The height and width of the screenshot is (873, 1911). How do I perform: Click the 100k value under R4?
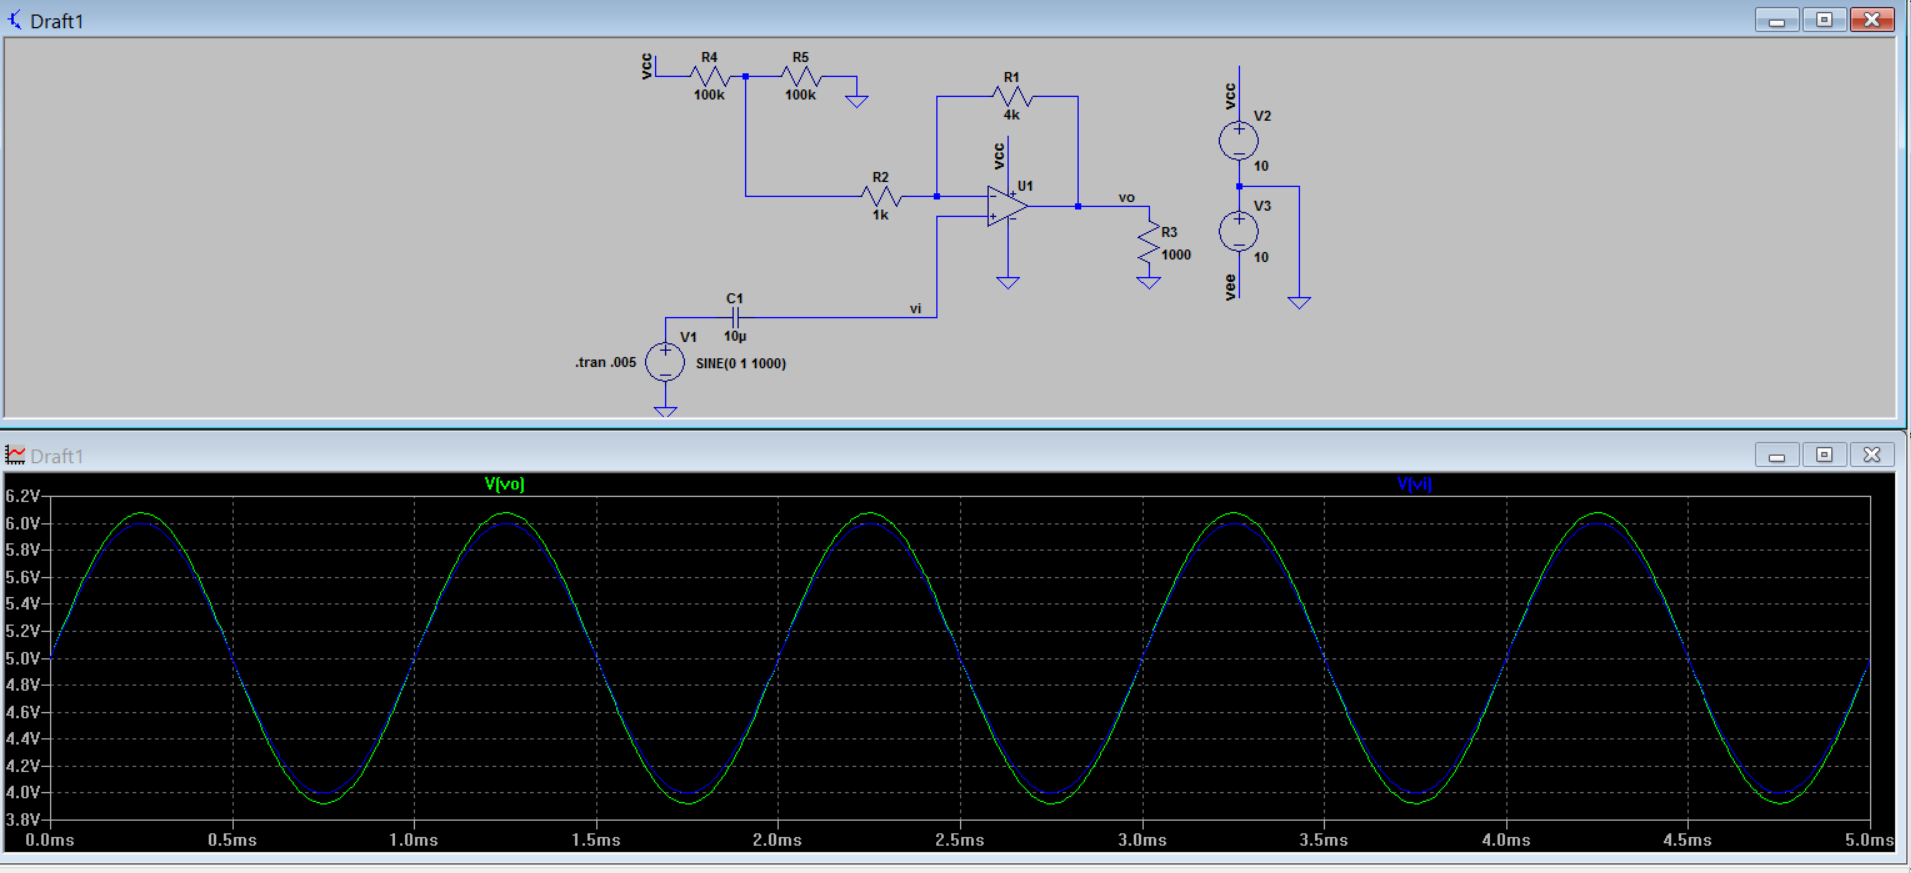coord(709,95)
